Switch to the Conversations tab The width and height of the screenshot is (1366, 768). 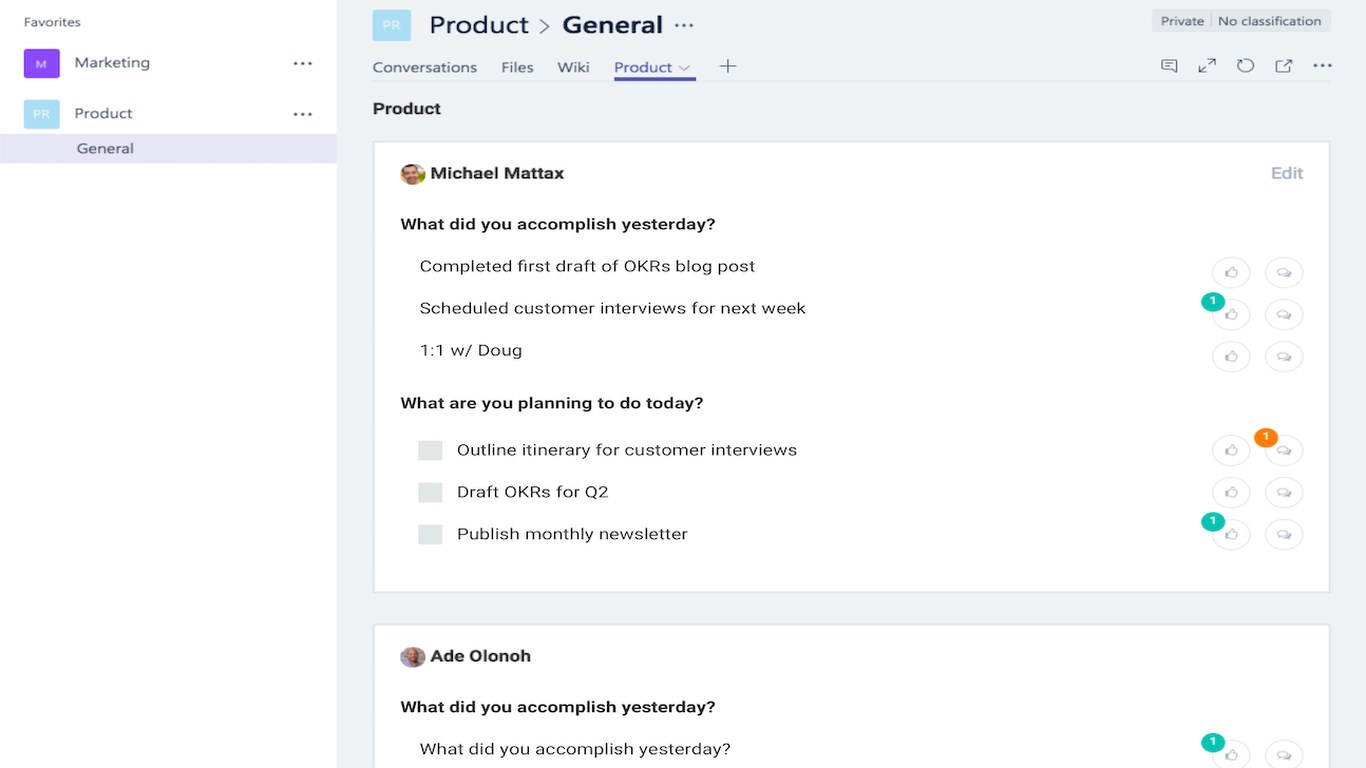tap(424, 67)
